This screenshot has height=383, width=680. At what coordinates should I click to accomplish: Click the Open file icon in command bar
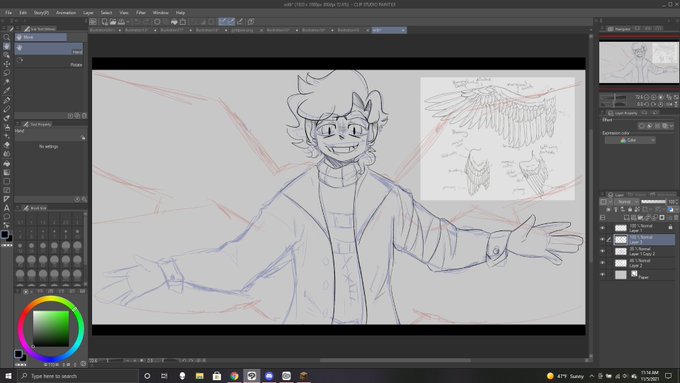pos(113,22)
